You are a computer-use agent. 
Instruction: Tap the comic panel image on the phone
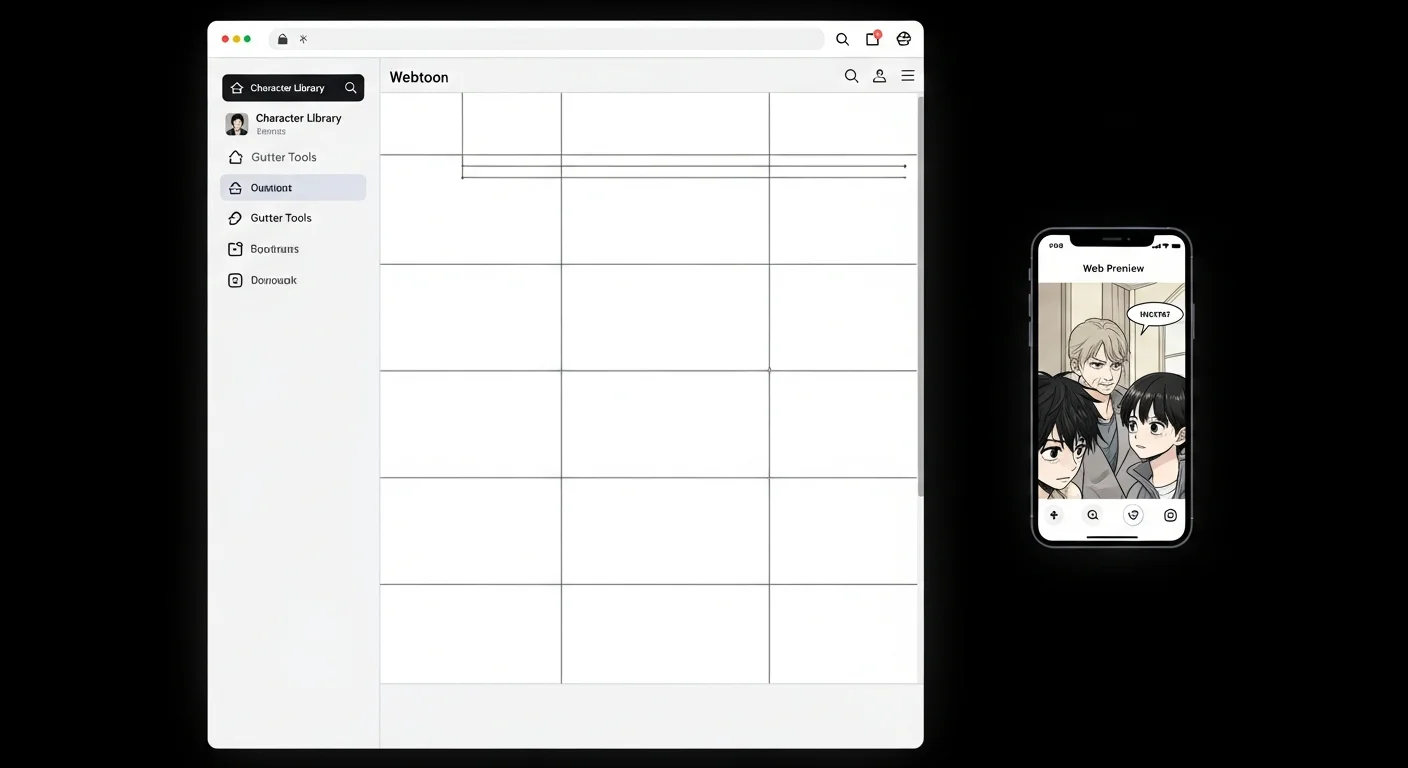pyautogui.click(x=1111, y=390)
